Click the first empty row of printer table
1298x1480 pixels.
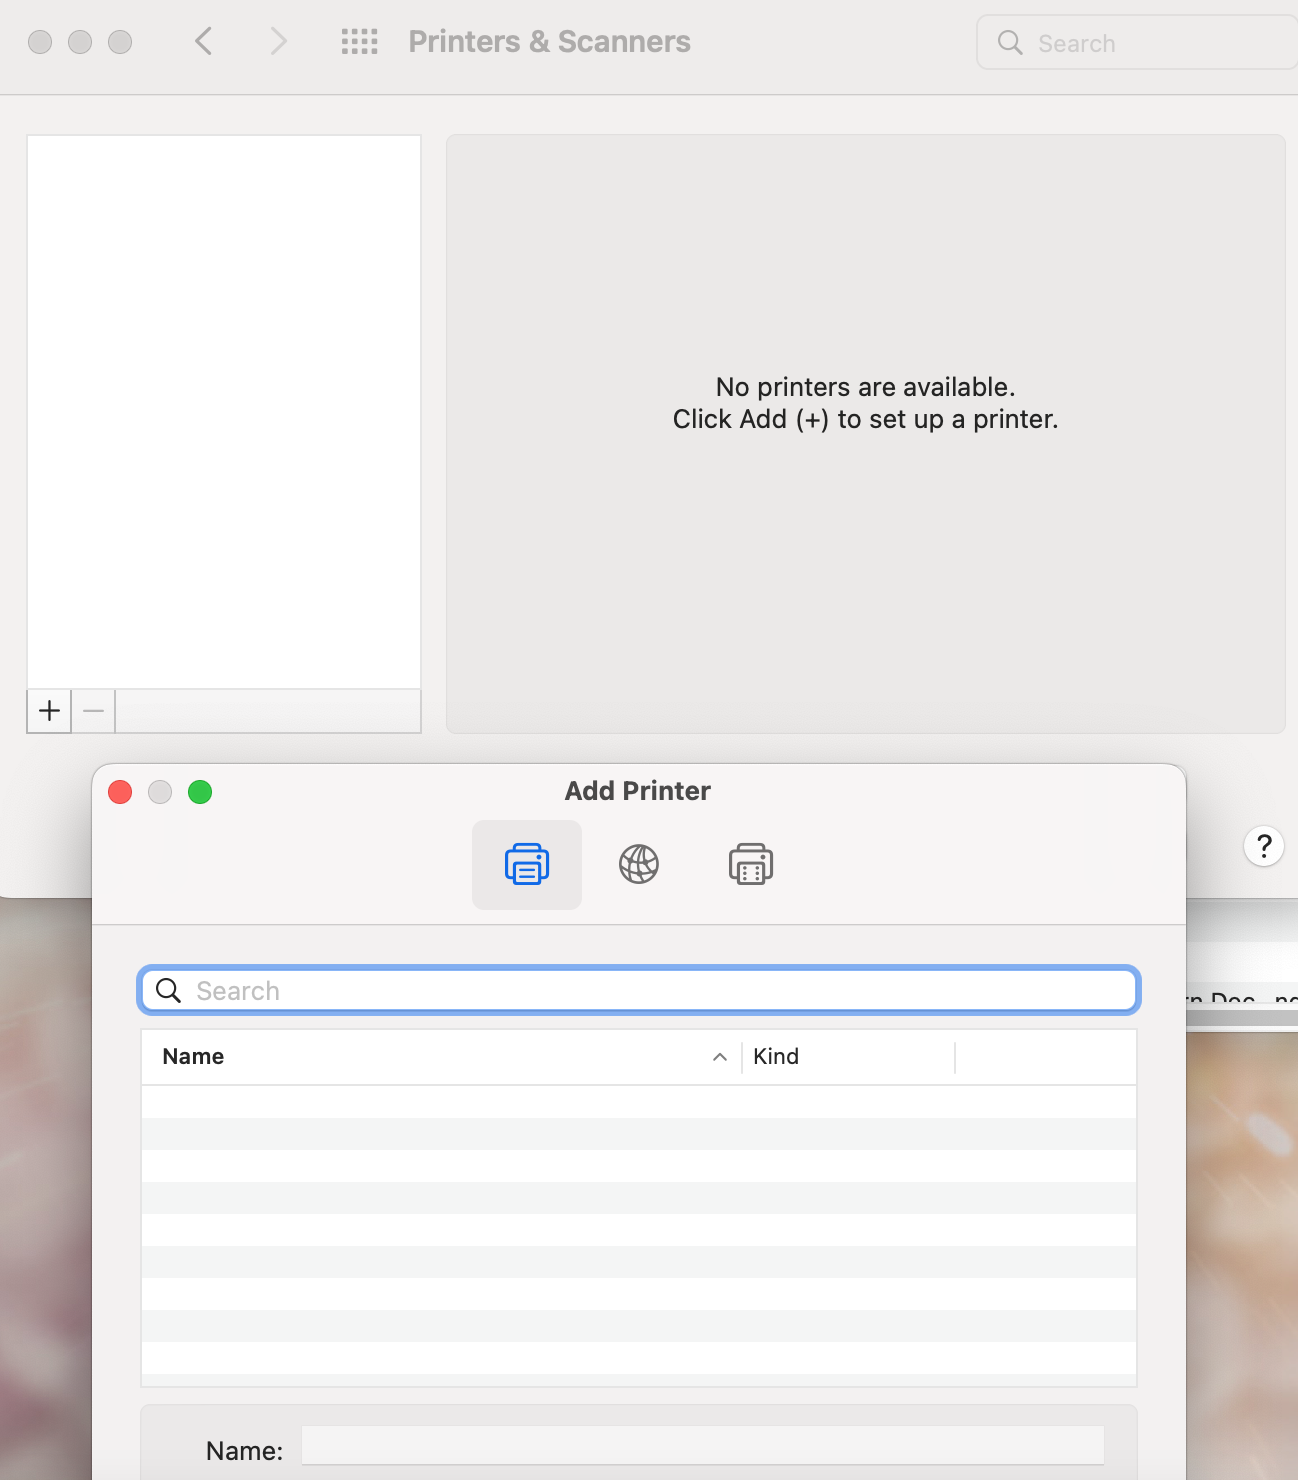(x=638, y=1102)
